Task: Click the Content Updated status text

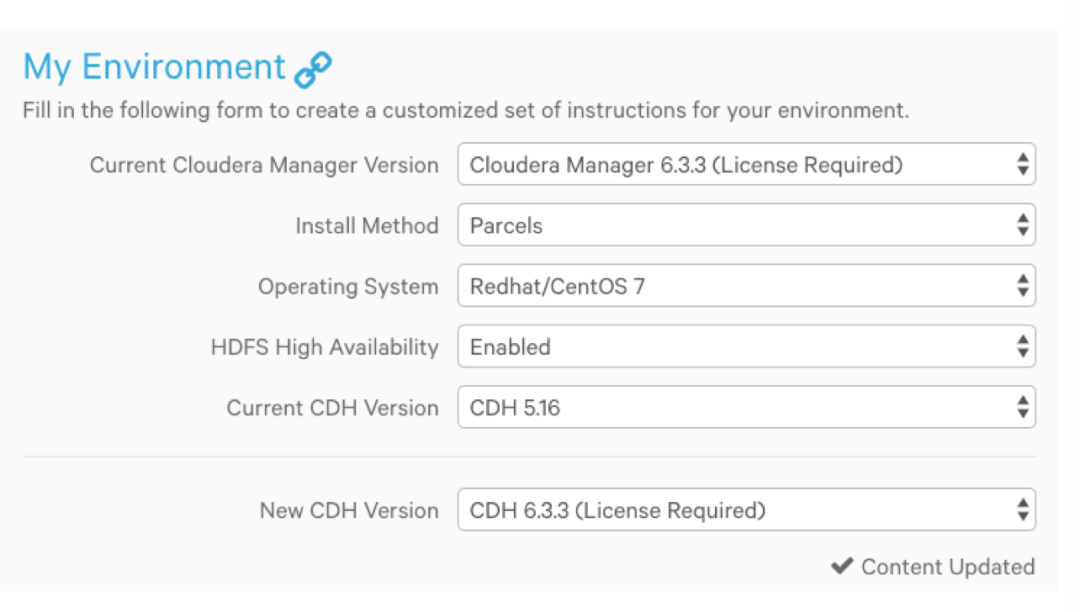Action: (x=947, y=567)
